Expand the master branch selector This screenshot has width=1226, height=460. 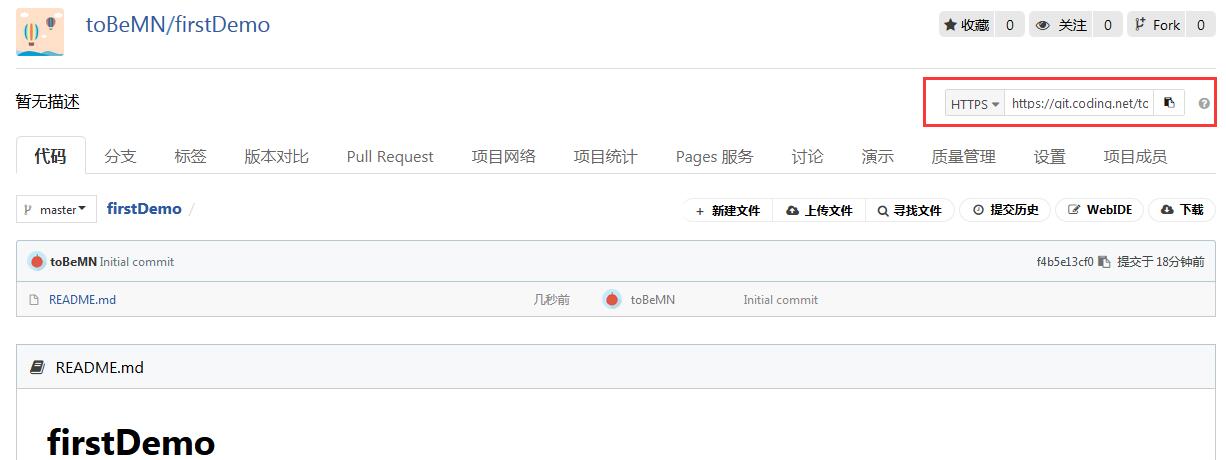pyautogui.click(x=57, y=209)
